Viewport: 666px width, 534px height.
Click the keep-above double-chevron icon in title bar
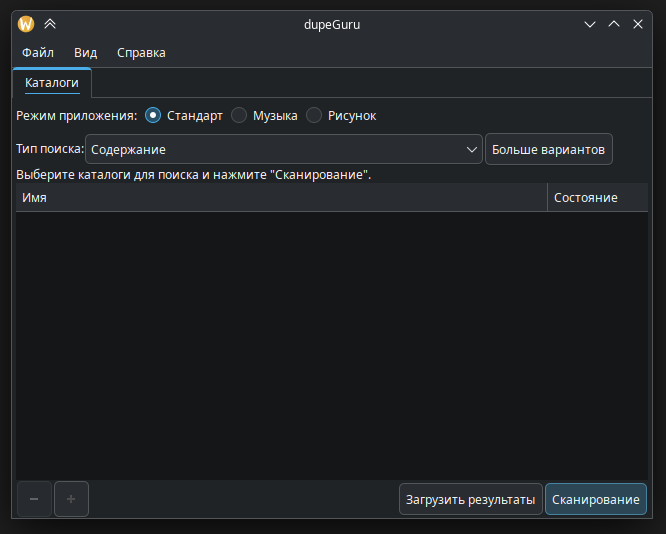click(50, 25)
